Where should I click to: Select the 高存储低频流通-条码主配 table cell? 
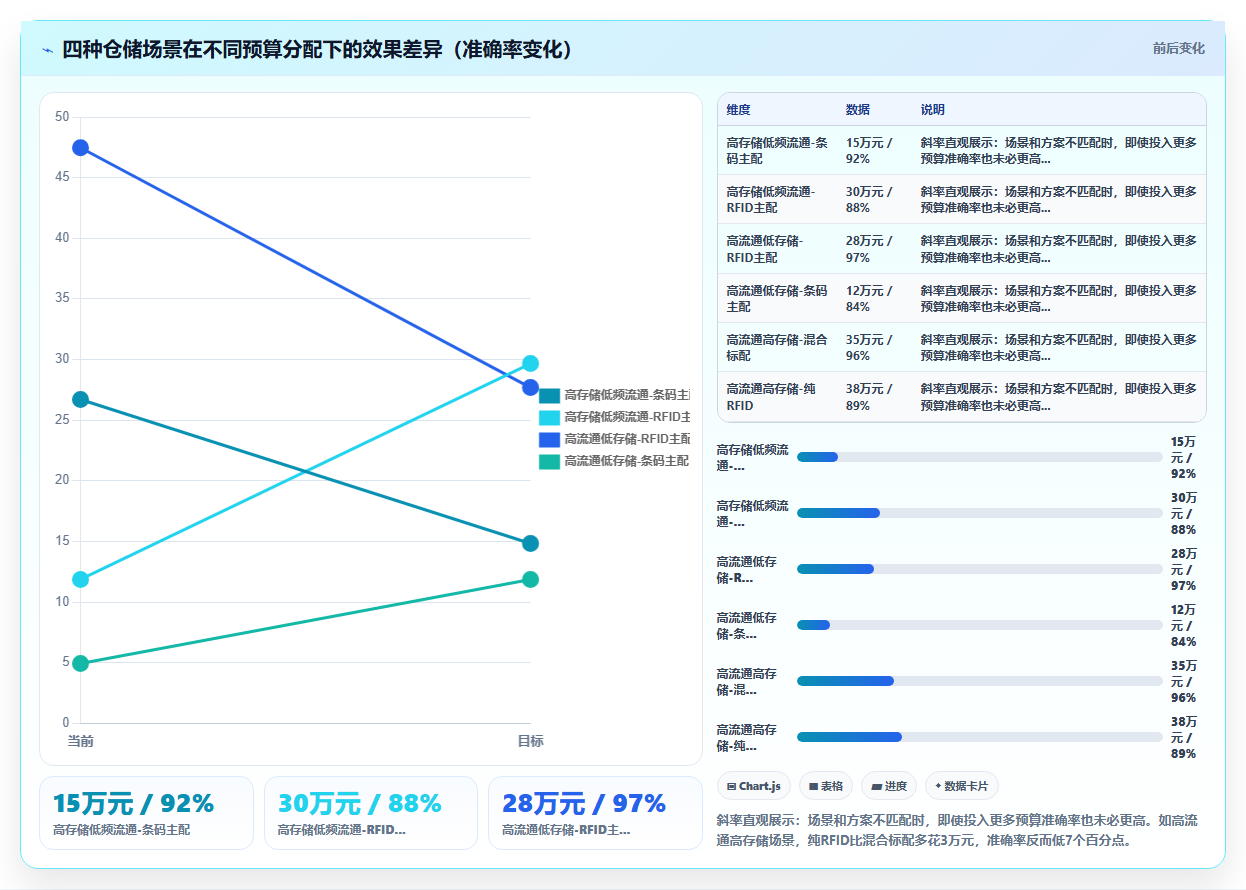(777, 150)
